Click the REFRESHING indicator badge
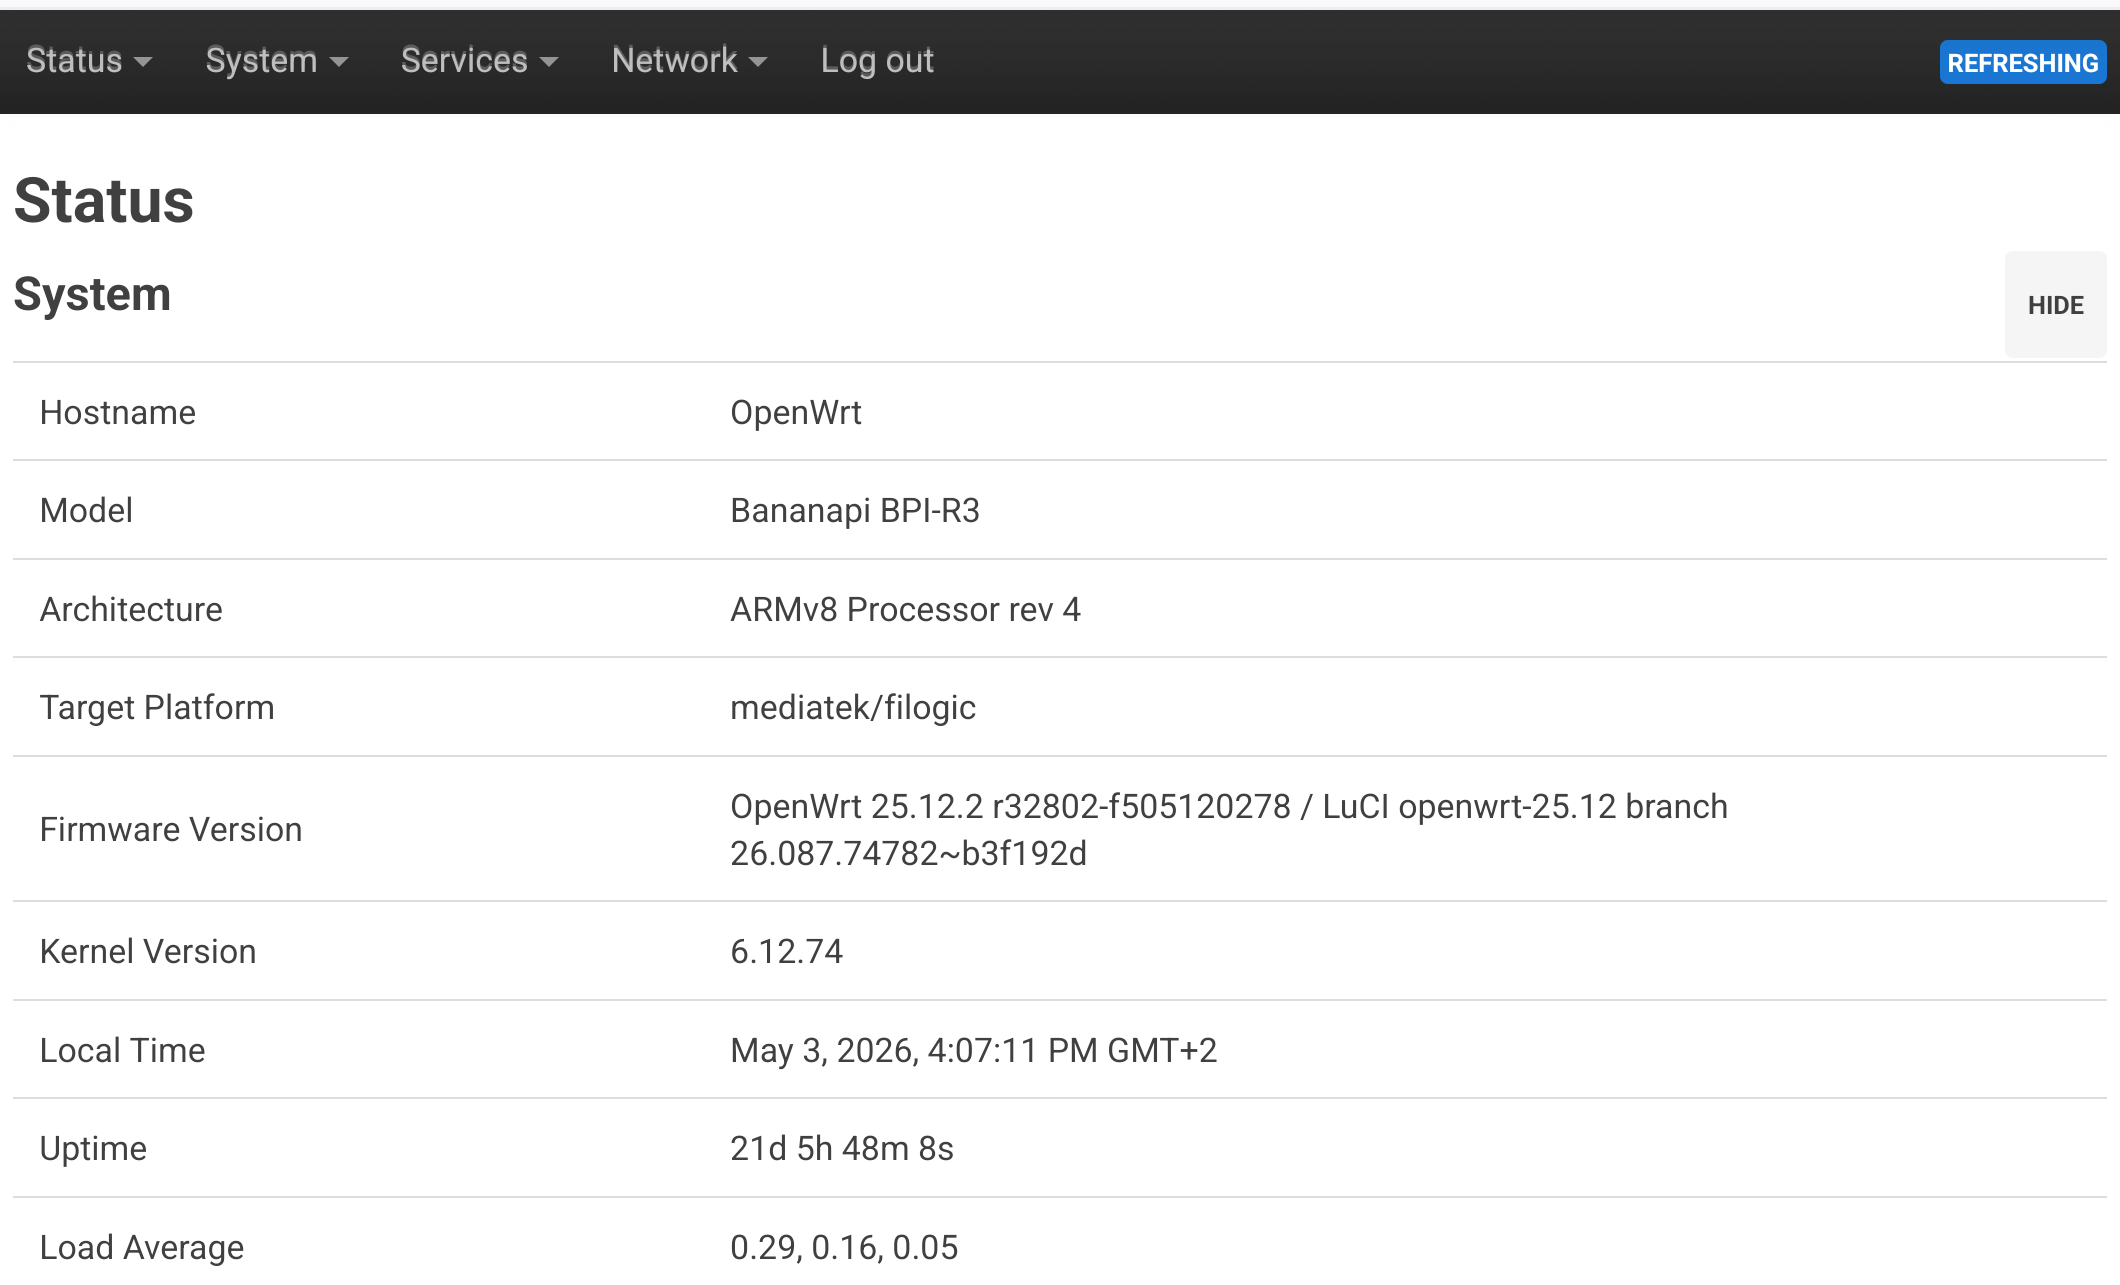 coord(2022,62)
